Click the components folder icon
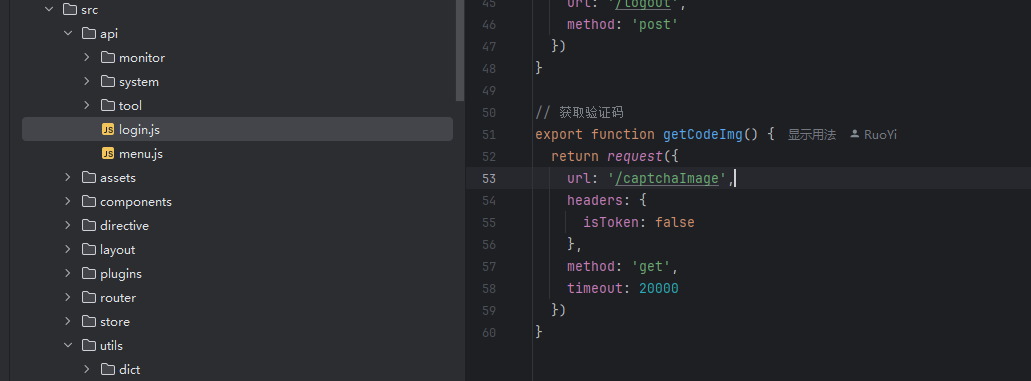This screenshot has width=1031, height=381. 89,201
